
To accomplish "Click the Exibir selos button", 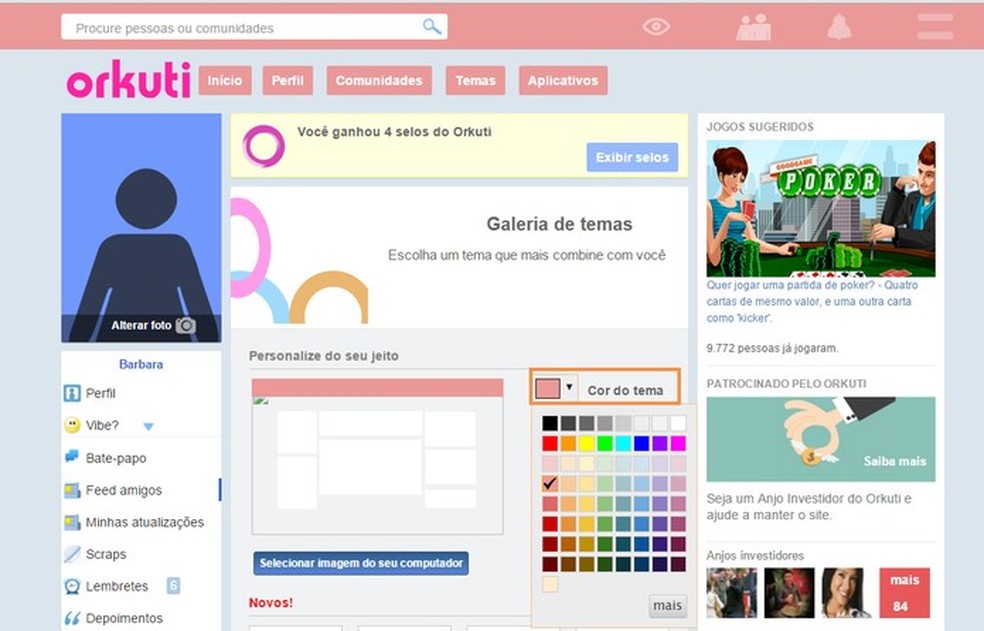I will (x=632, y=157).
